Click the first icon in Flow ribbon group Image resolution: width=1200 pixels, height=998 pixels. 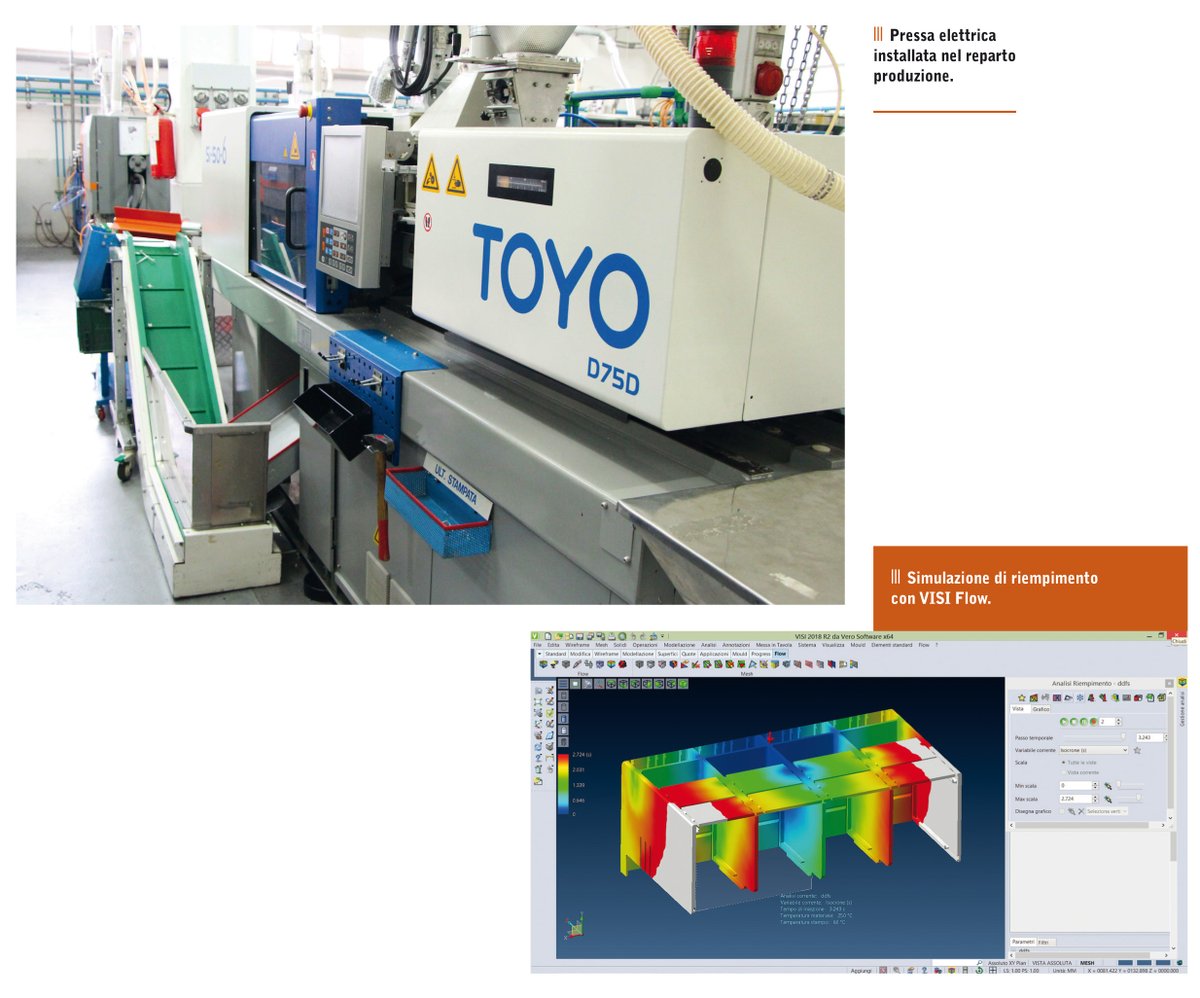point(543,664)
